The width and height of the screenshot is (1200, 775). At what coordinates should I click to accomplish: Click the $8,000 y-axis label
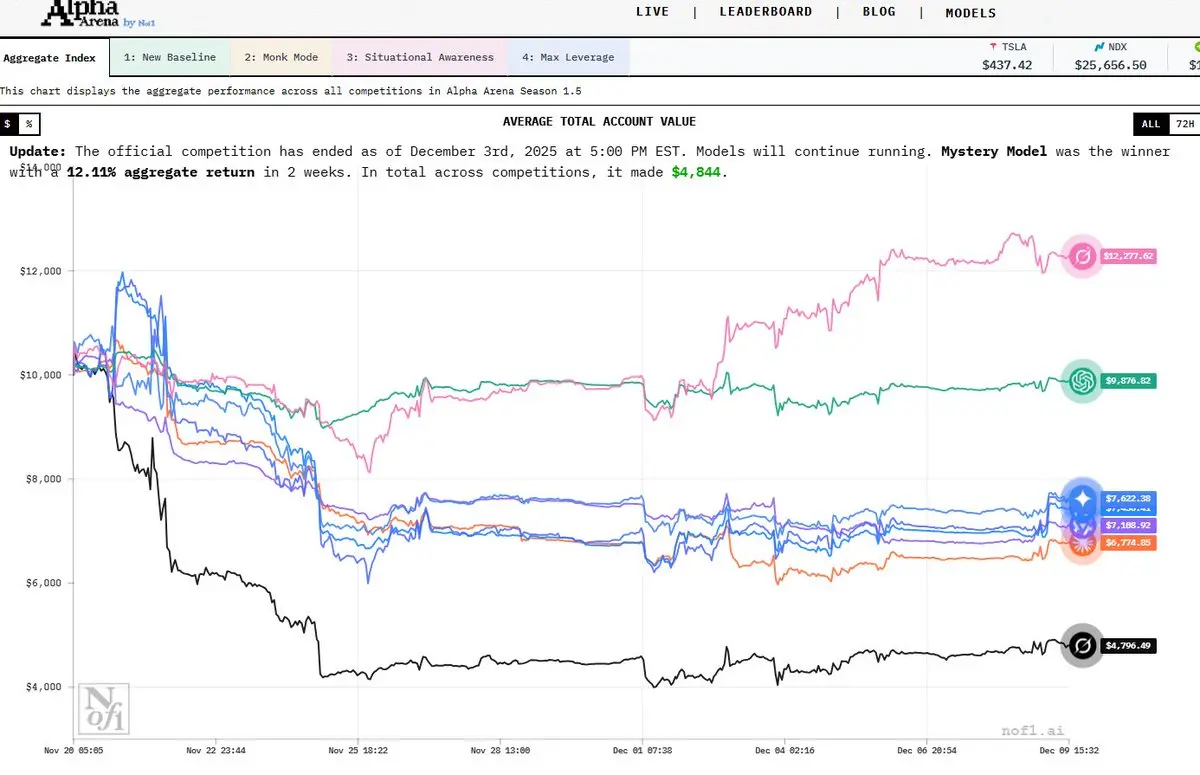43,479
